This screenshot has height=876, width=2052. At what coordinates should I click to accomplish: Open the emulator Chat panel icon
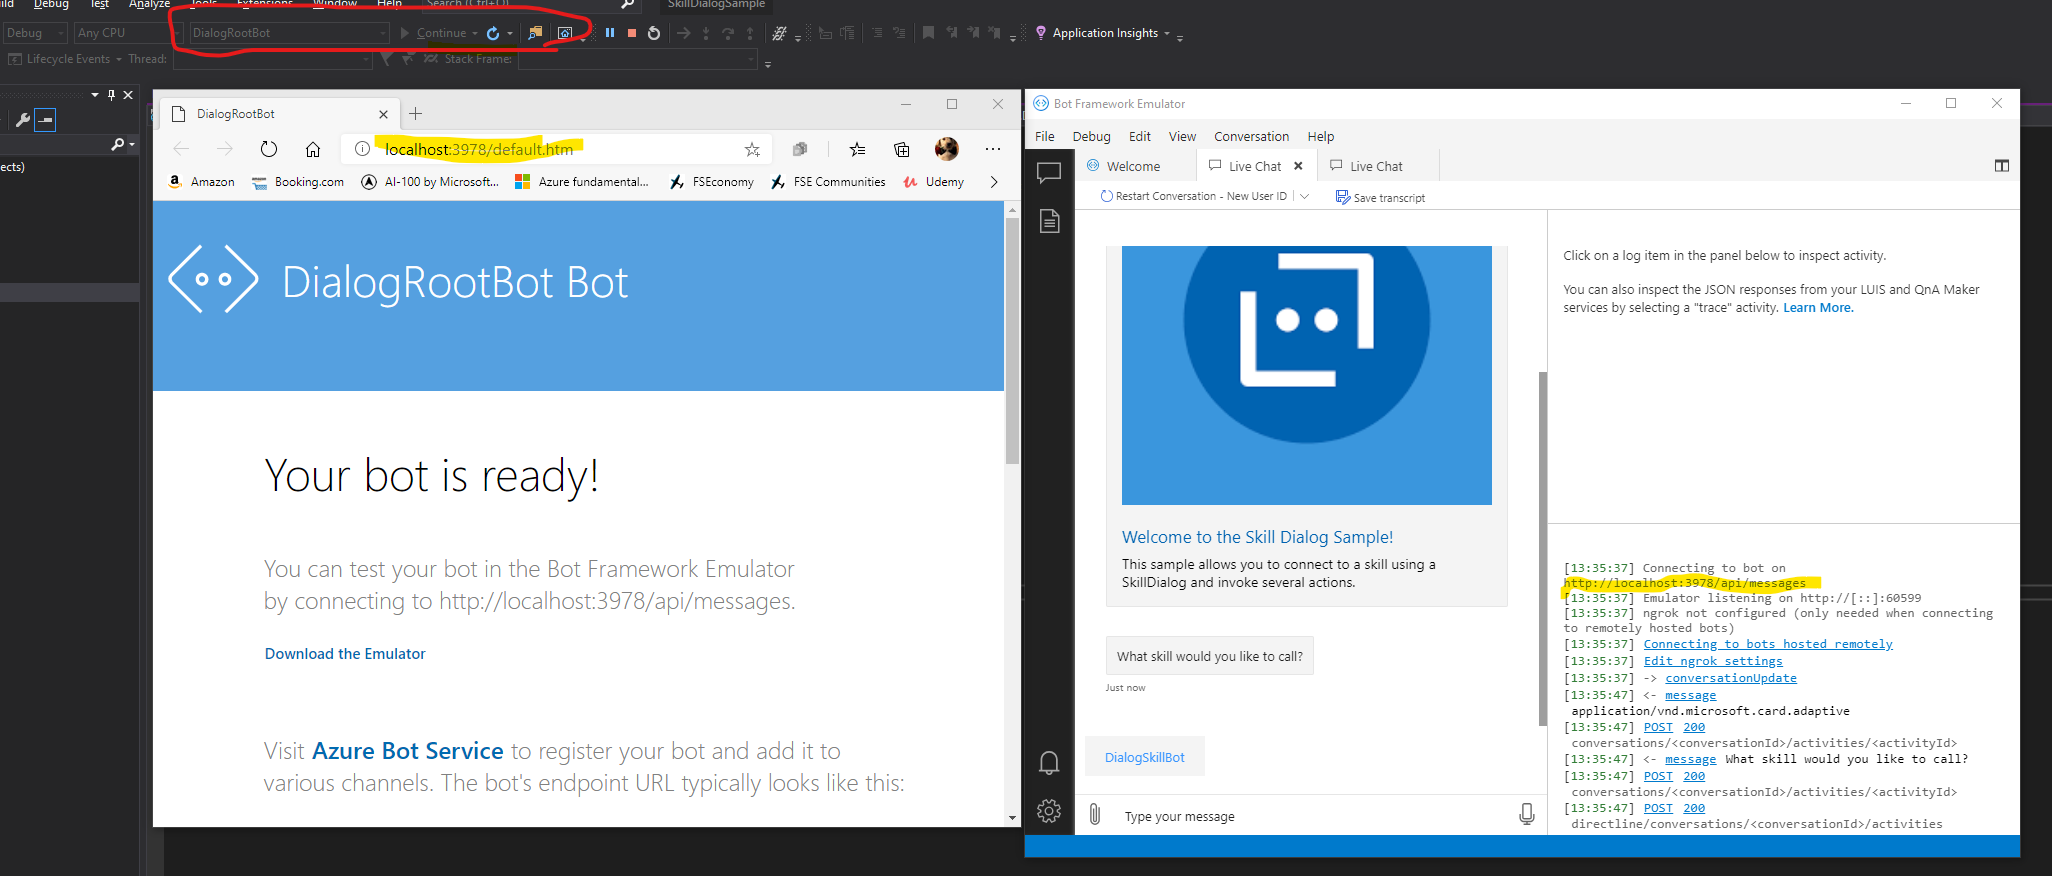tap(1049, 173)
